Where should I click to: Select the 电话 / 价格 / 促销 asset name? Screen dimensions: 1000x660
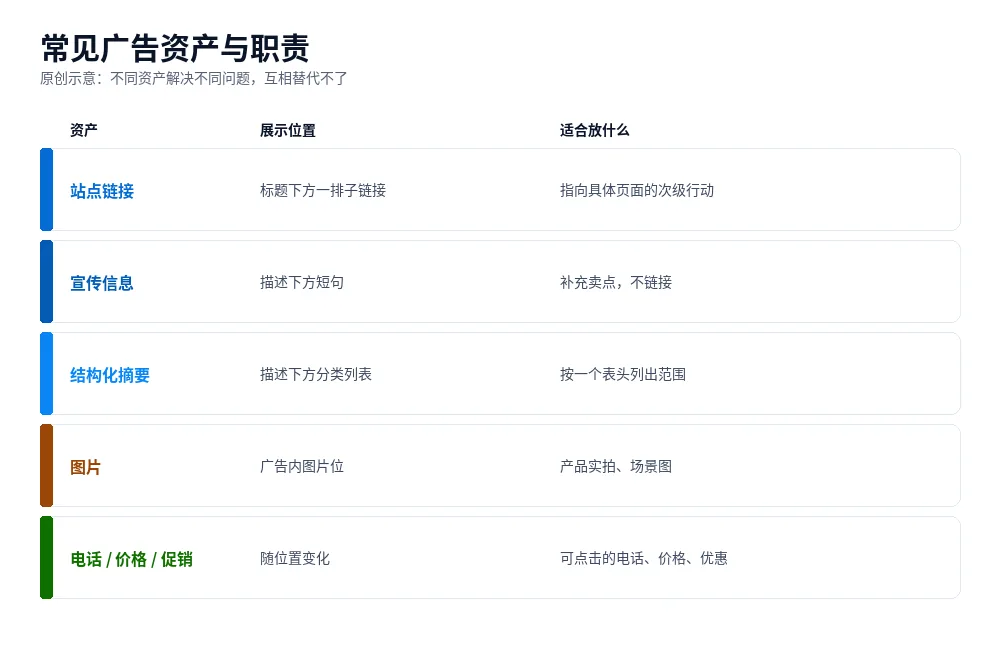[131, 559]
